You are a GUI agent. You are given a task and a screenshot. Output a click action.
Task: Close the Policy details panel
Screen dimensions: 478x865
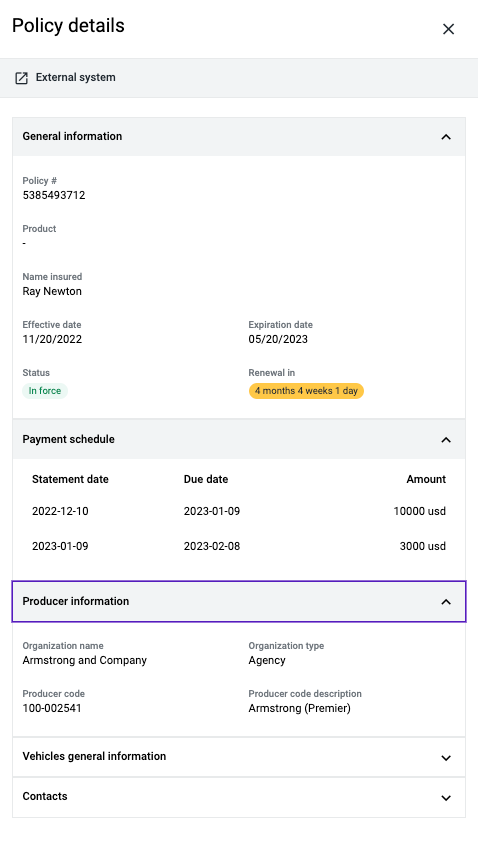click(448, 29)
